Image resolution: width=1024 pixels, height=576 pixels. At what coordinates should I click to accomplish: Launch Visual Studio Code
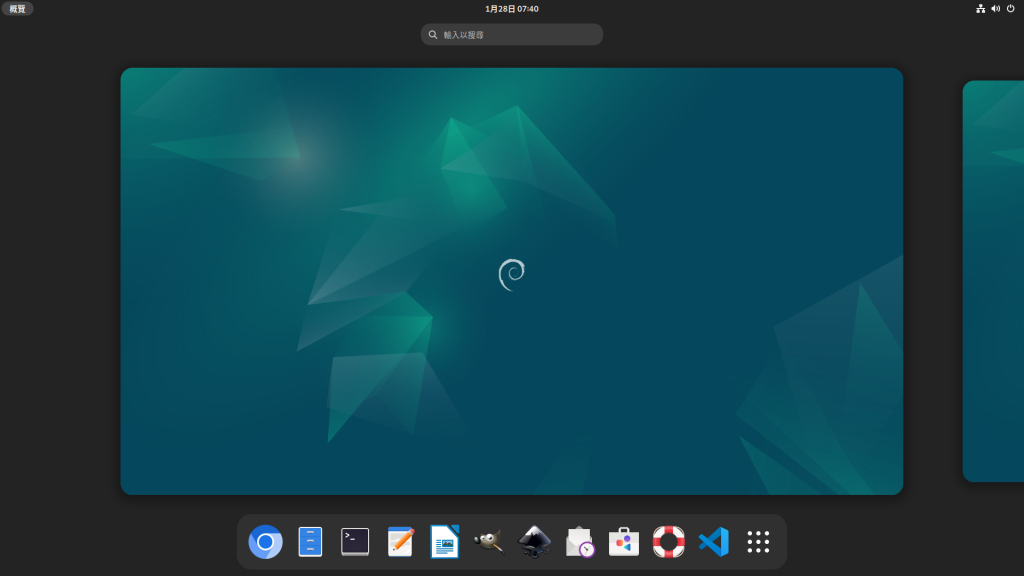click(713, 542)
